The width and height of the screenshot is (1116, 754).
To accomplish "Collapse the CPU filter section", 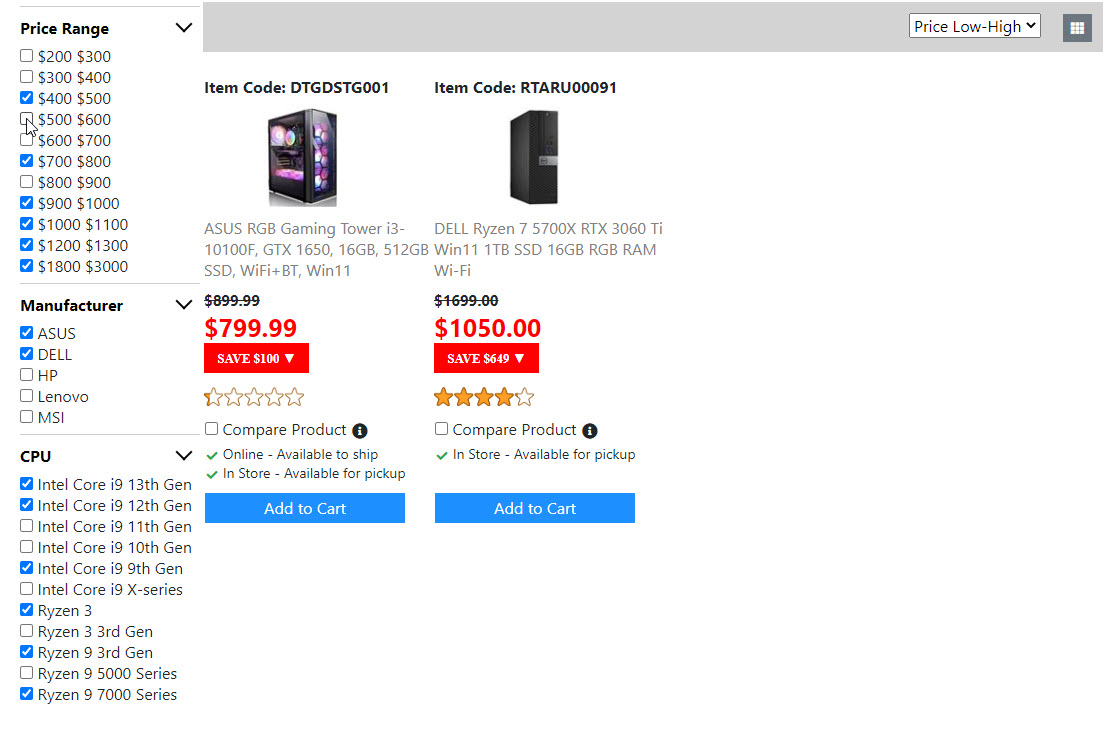I will click(183, 456).
